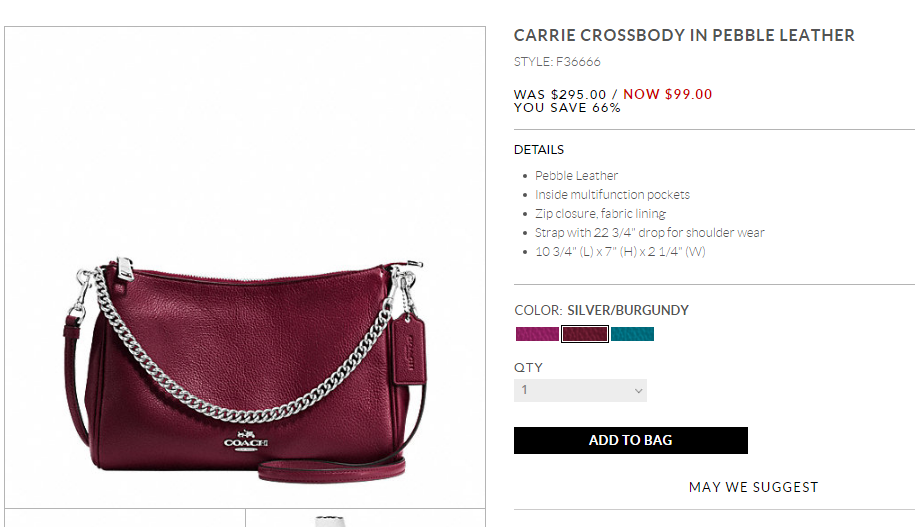This screenshot has height=527, width=915.
Task: Click the bag dimensions detail line
Action: pyautogui.click(x=620, y=252)
